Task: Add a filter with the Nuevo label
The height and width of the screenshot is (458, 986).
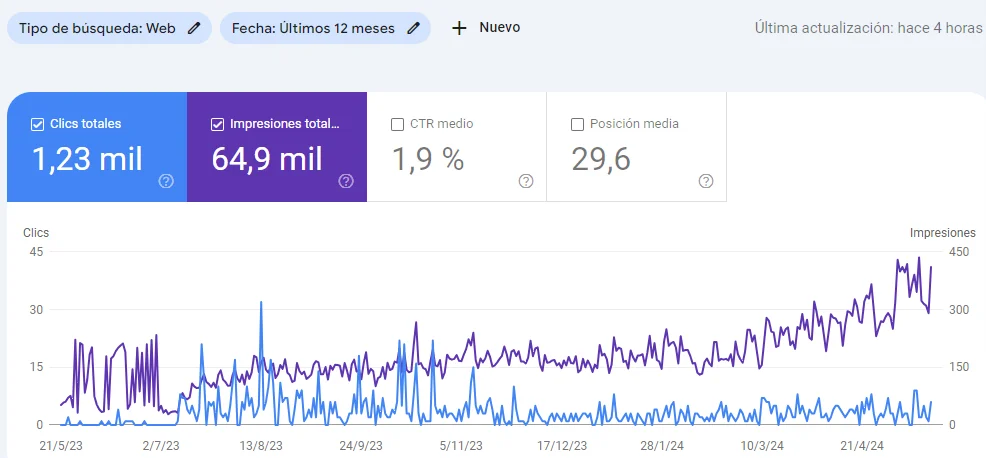Action: [x=499, y=28]
